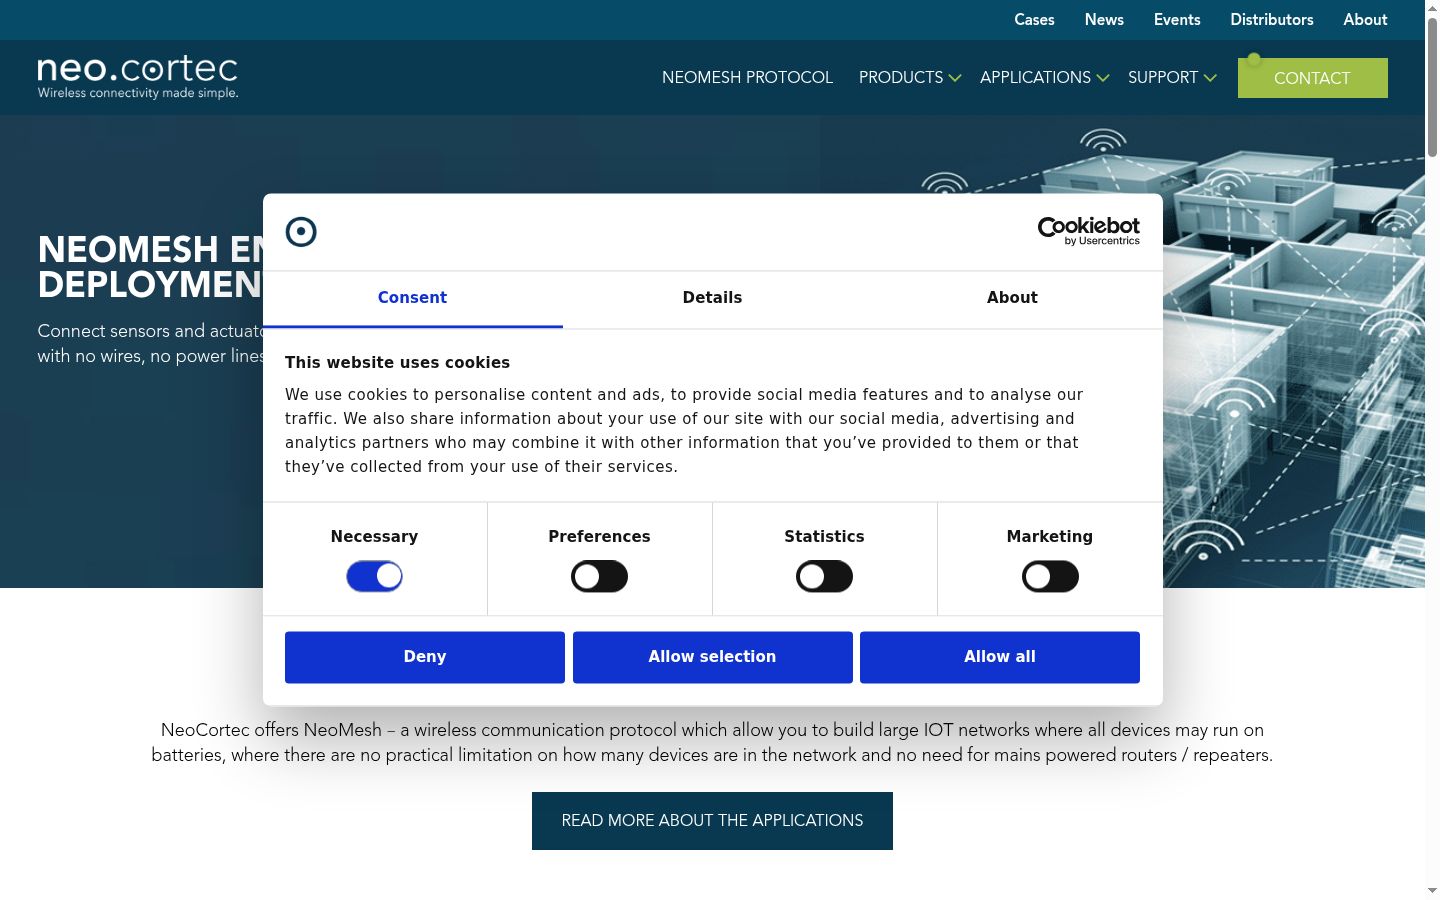Accept cookies with Allow all
1440x900 pixels.
click(x=1000, y=657)
